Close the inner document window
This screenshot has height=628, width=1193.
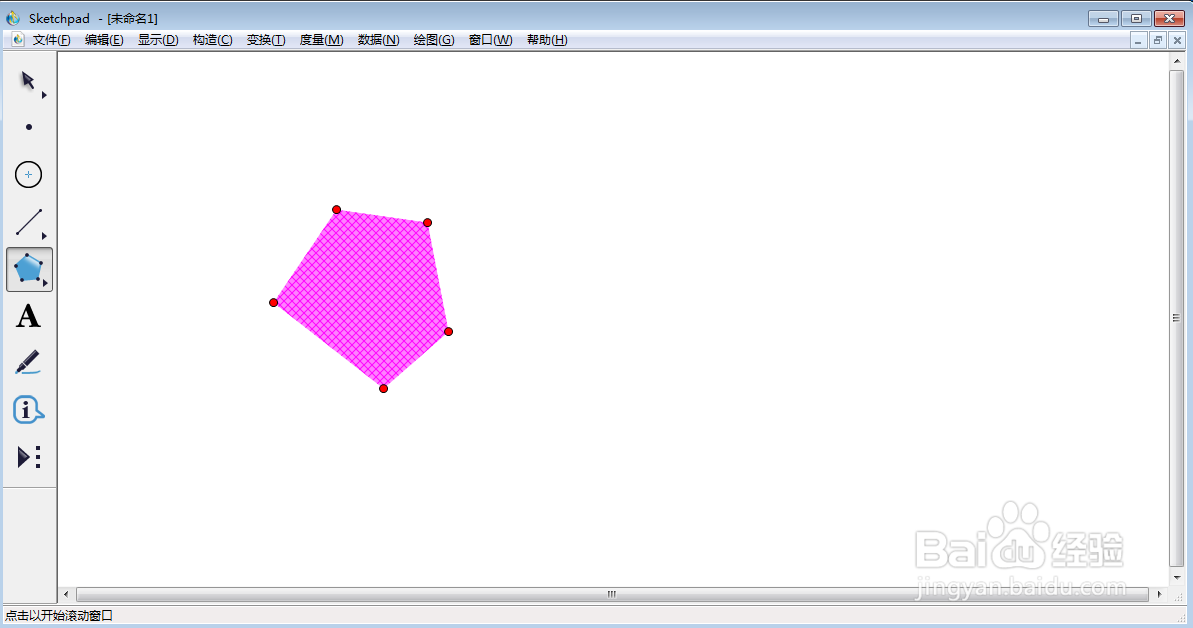click(1177, 40)
